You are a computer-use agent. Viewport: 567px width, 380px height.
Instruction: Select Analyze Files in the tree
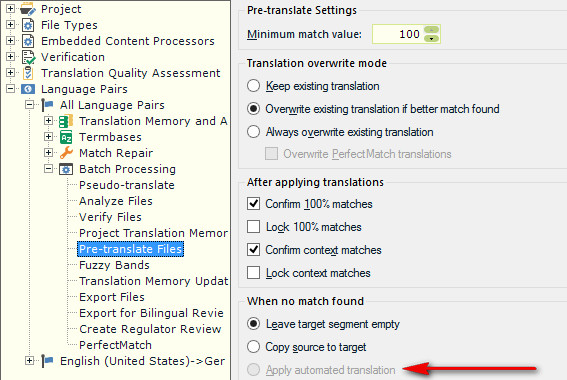click(116, 201)
